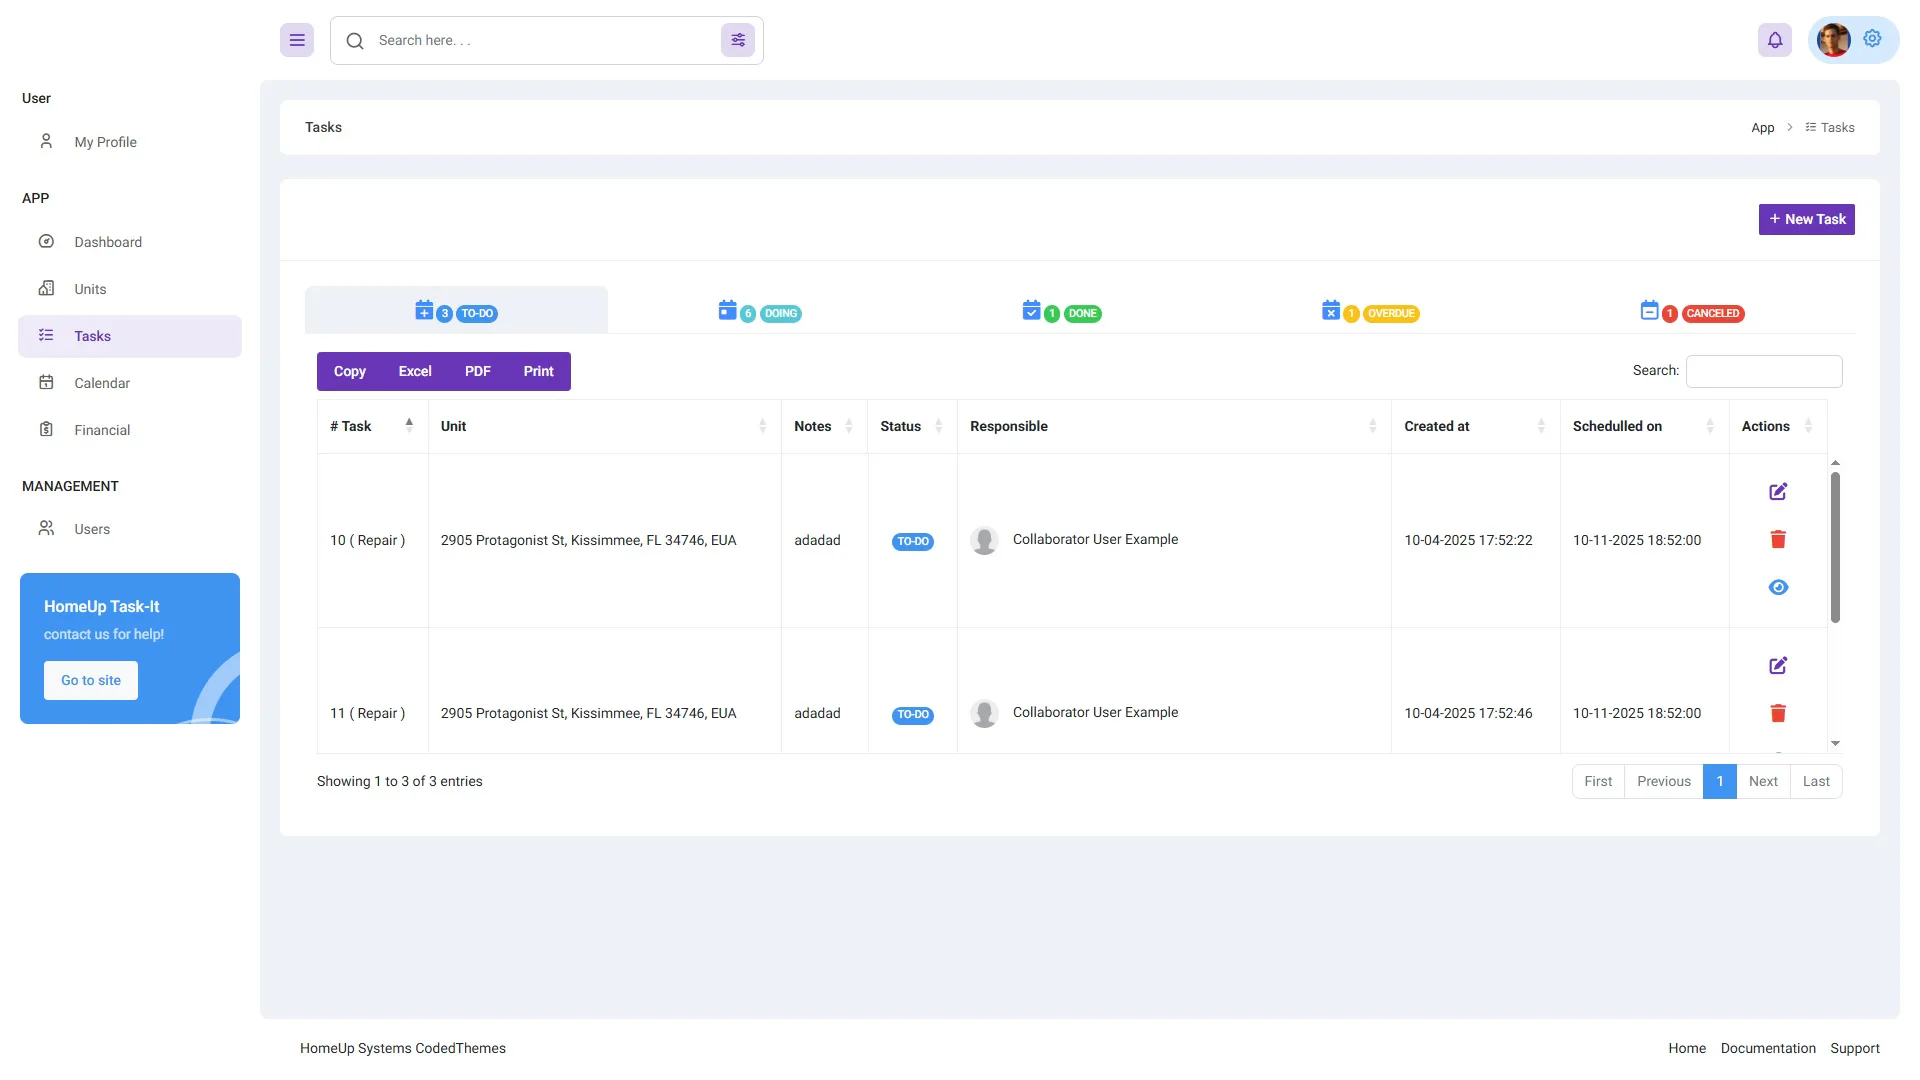Switch to the DOING tab
Image resolution: width=1920 pixels, height=1080 pixels.
coord(760,312)
